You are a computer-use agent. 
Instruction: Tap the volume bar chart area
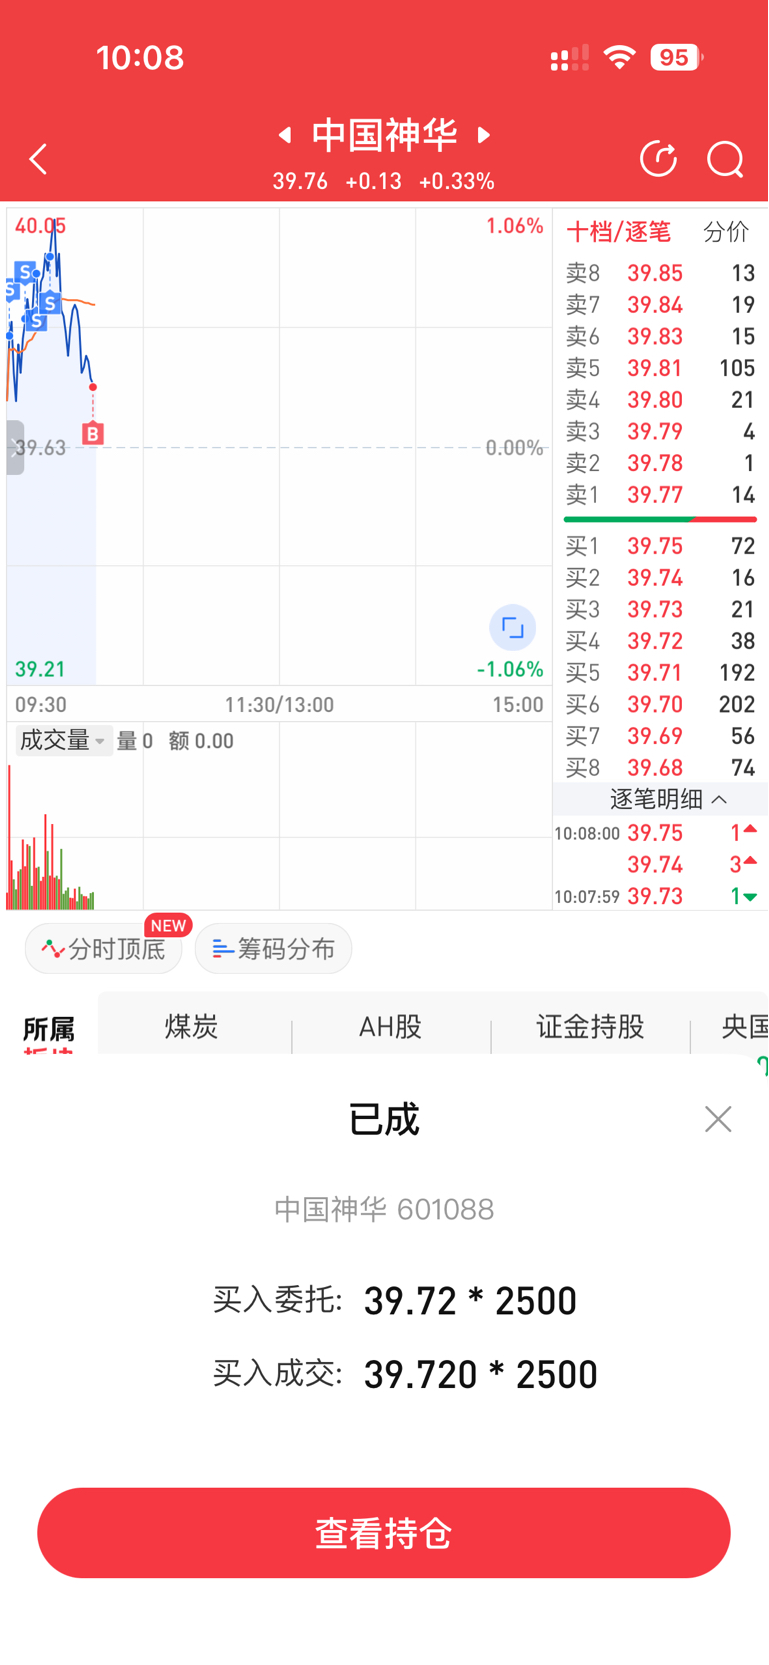pyautogui.click(x=279, y=833)
